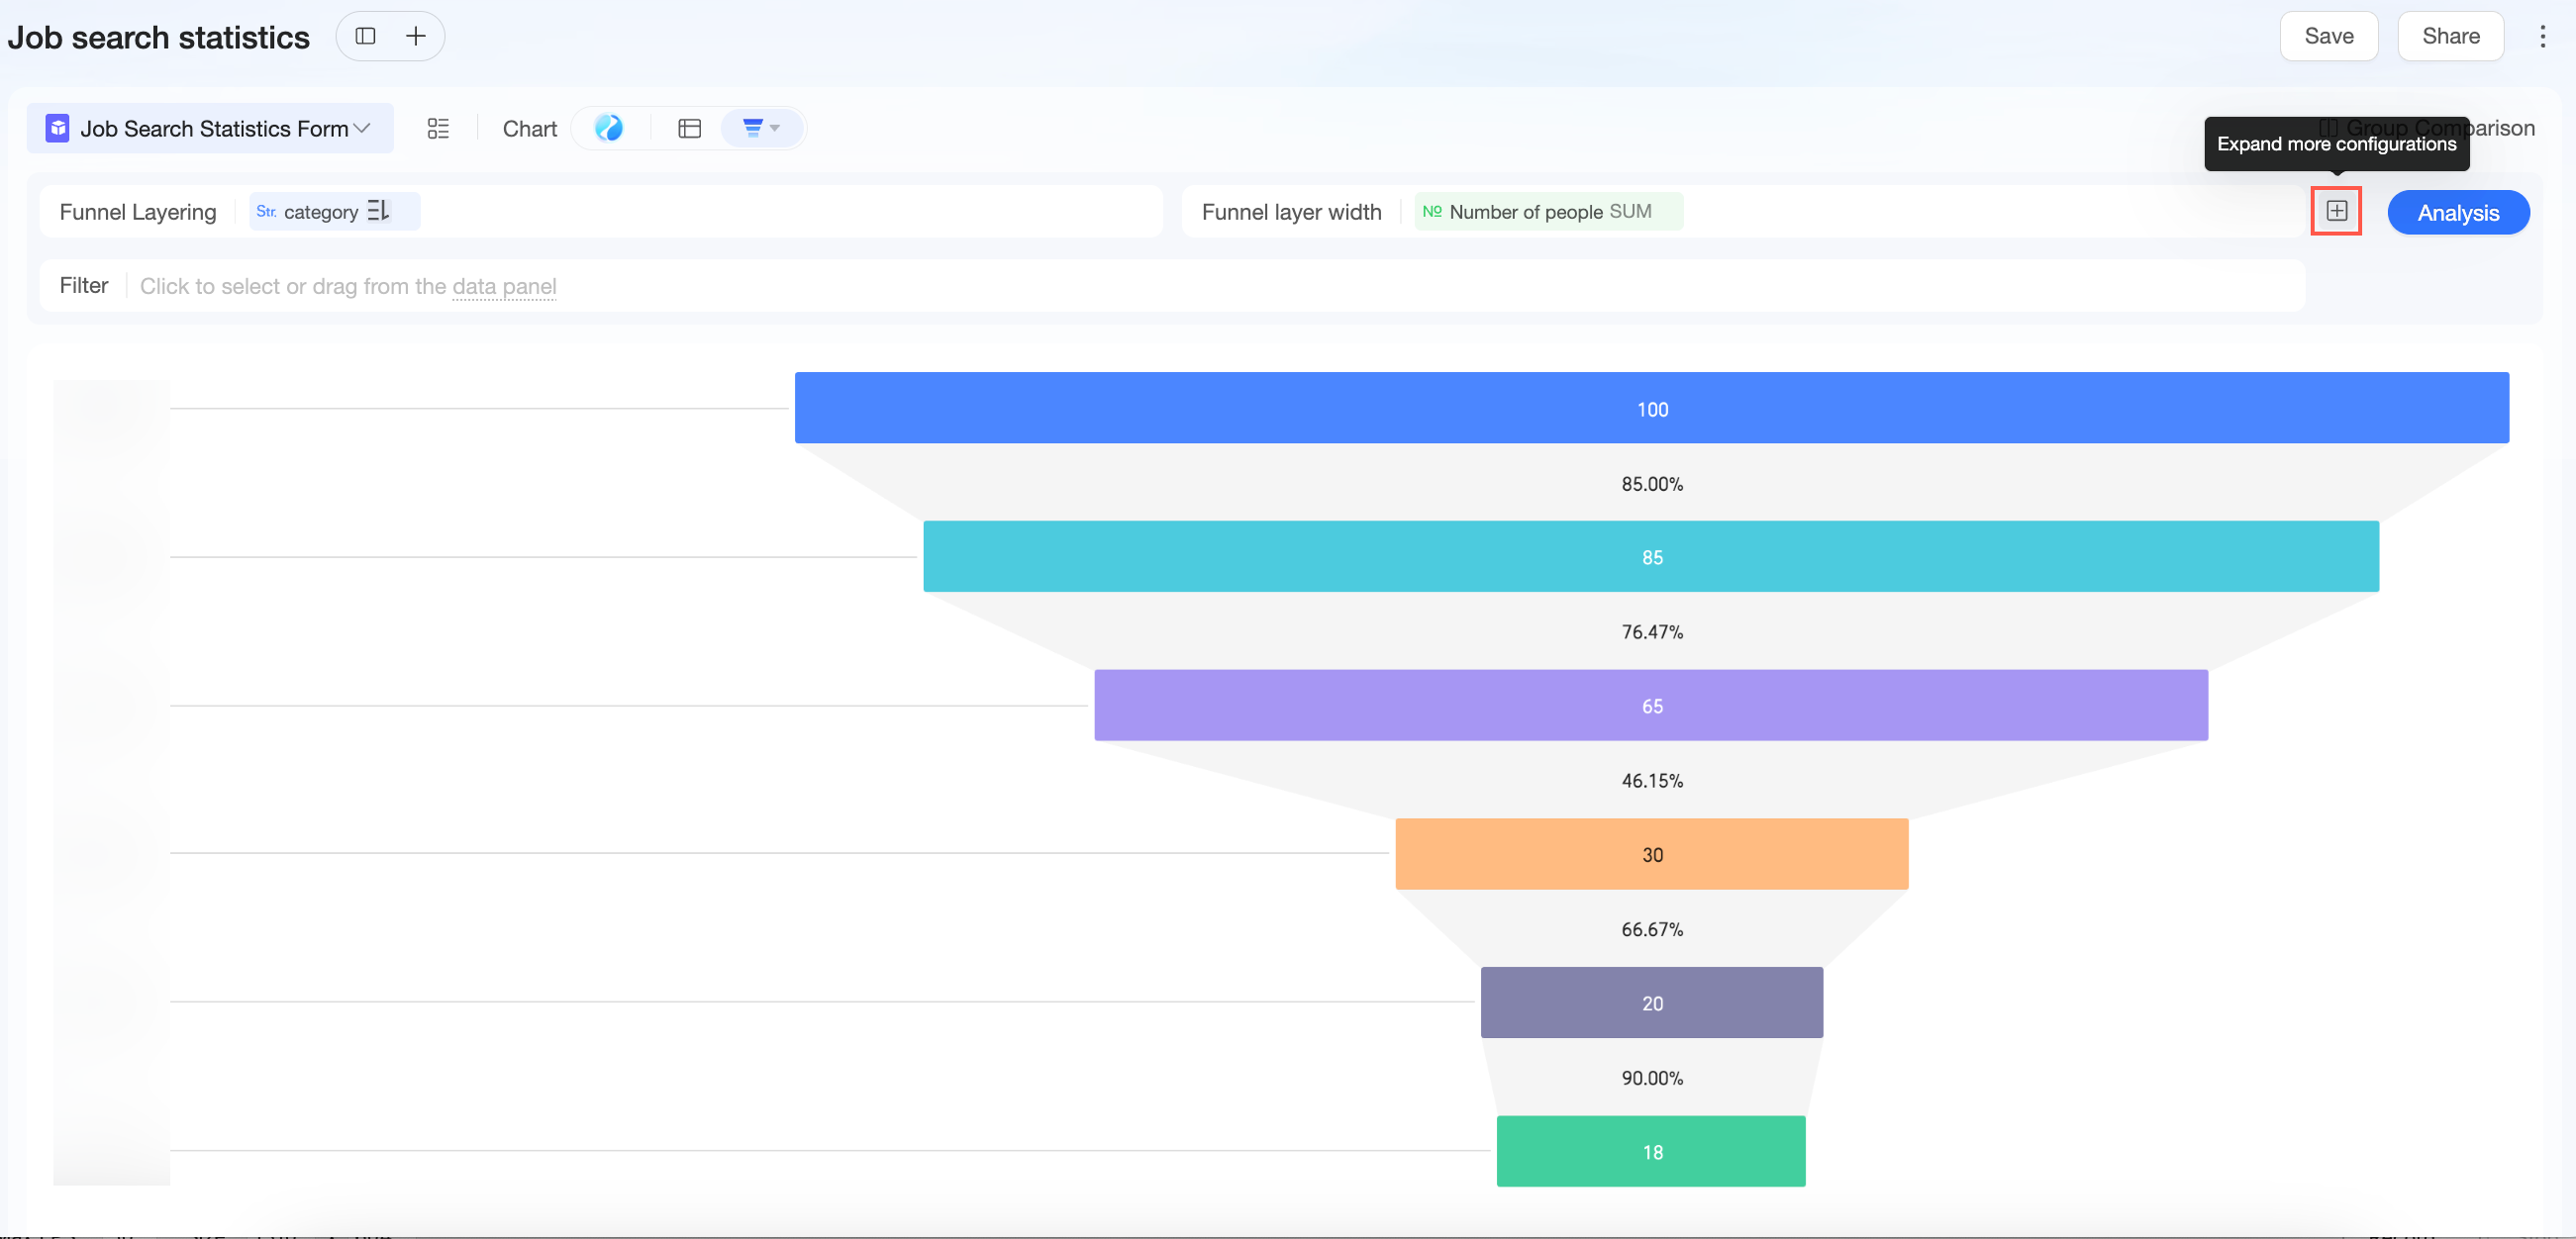This screenshot has height=1239, width=2576.
Task: Select the category field tag
Action: click(320, 211)
